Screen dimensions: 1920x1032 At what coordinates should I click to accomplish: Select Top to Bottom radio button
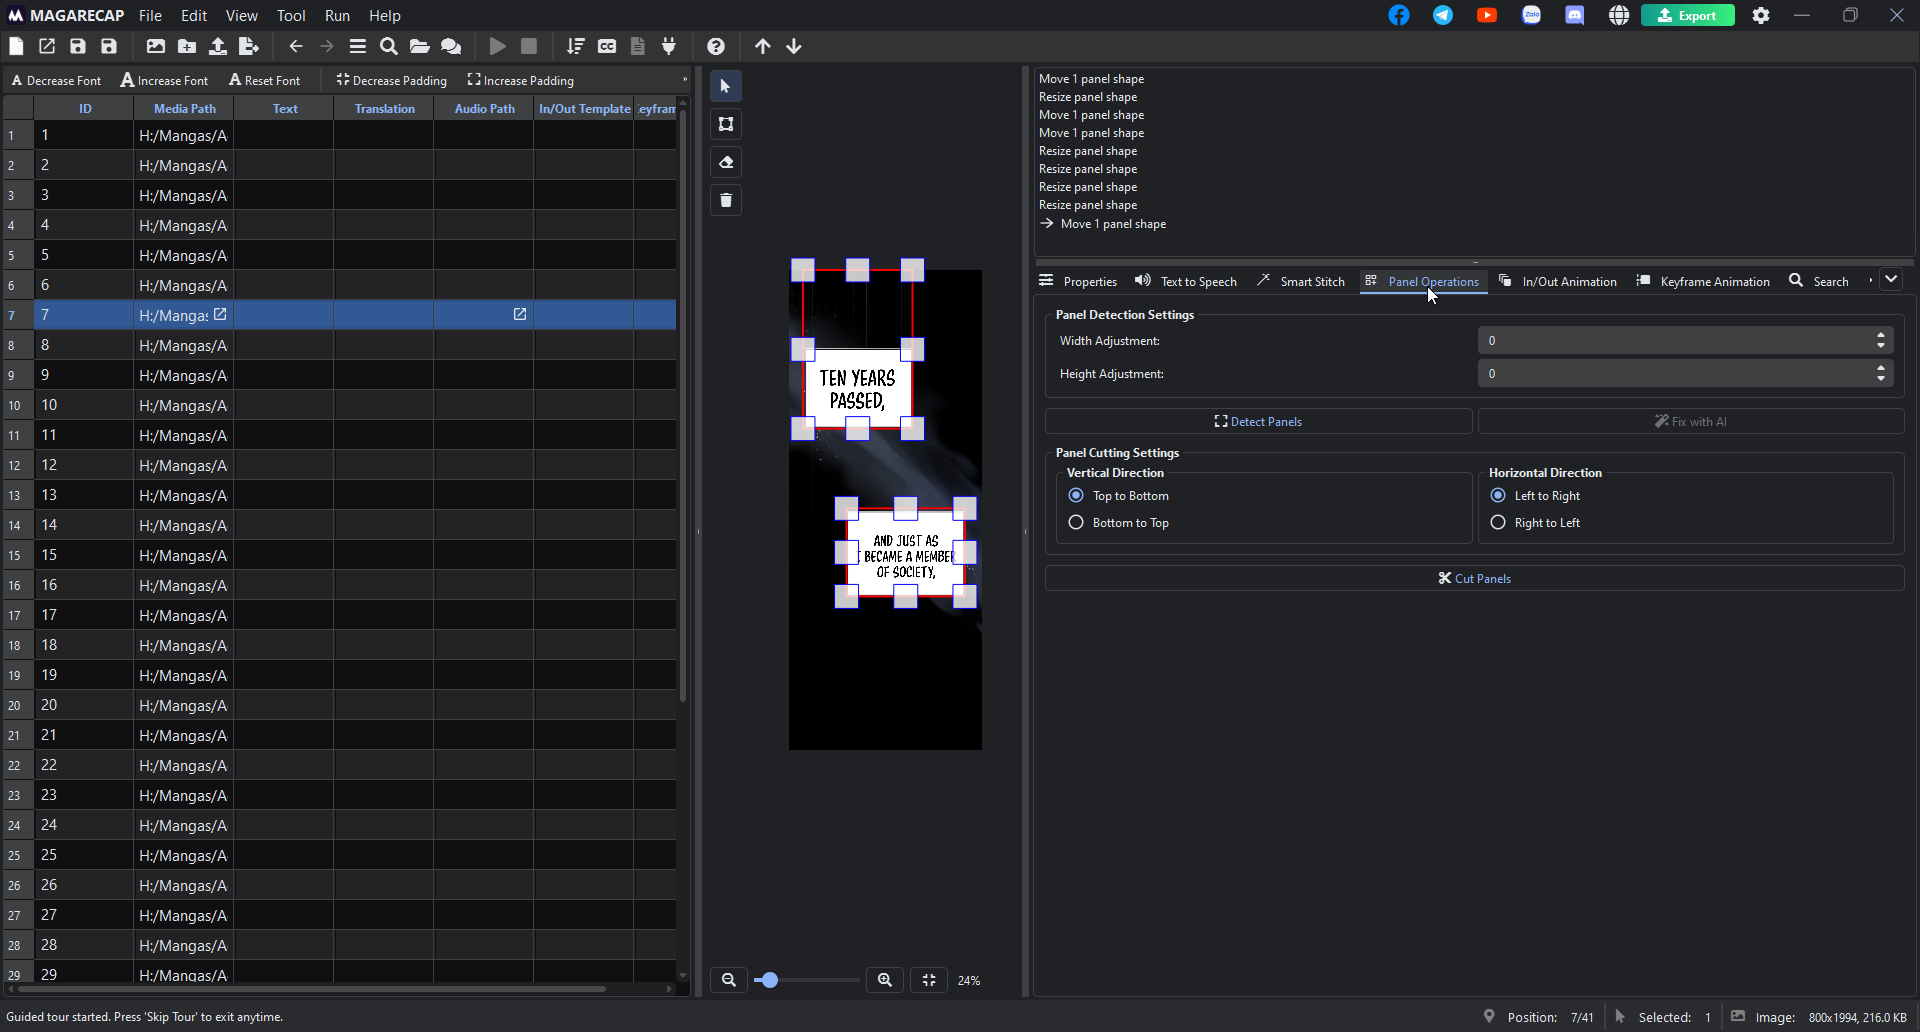pyautogui.click(x=1076, y=495)
